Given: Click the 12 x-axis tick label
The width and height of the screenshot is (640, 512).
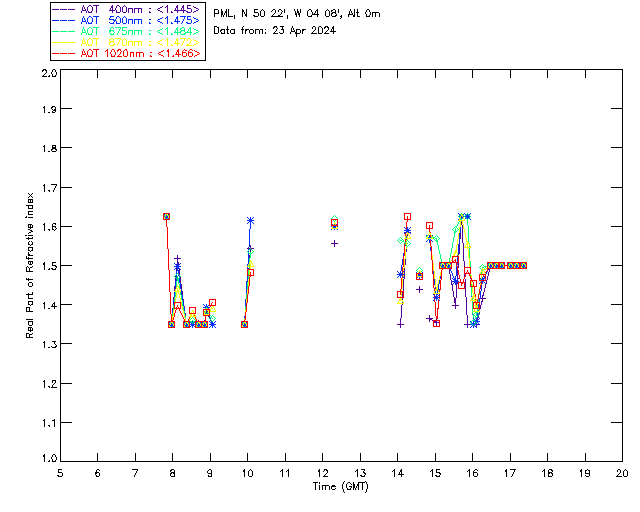Looking at the screenshot, I should pyautogui.click(x=322, y=473).
